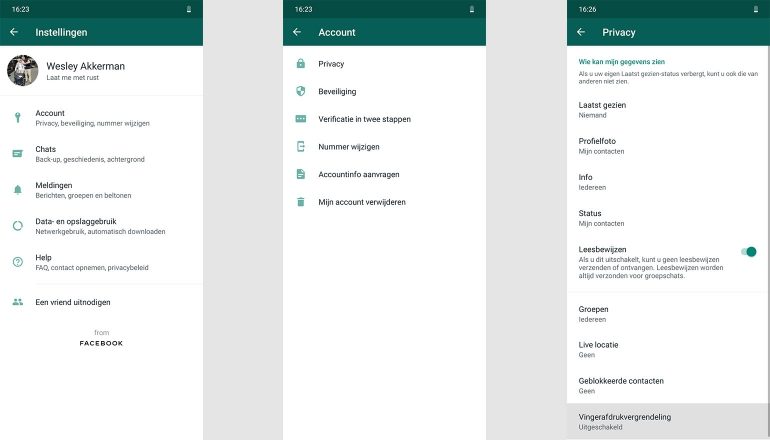Tap the Help question mark icon

tap(17, 261)
